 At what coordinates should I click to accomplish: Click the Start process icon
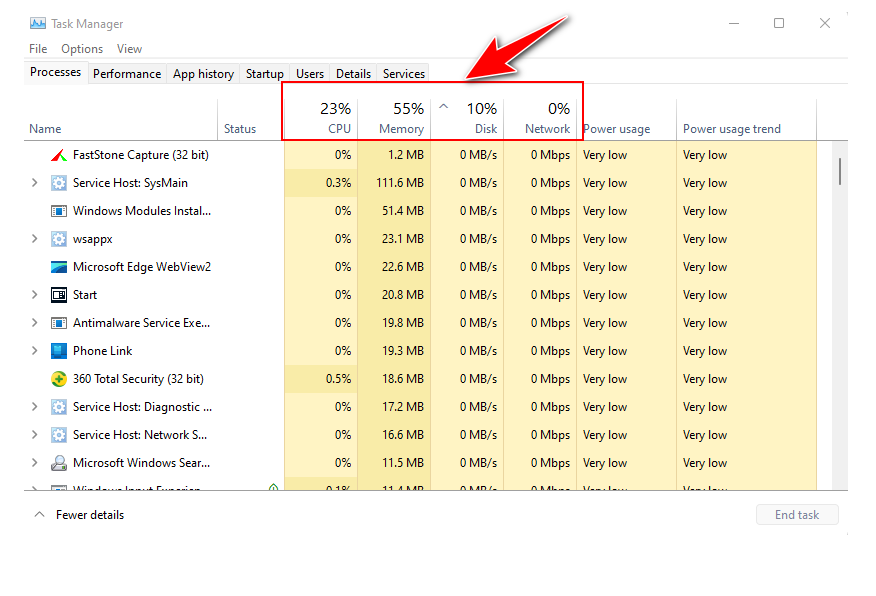point(59,295)
